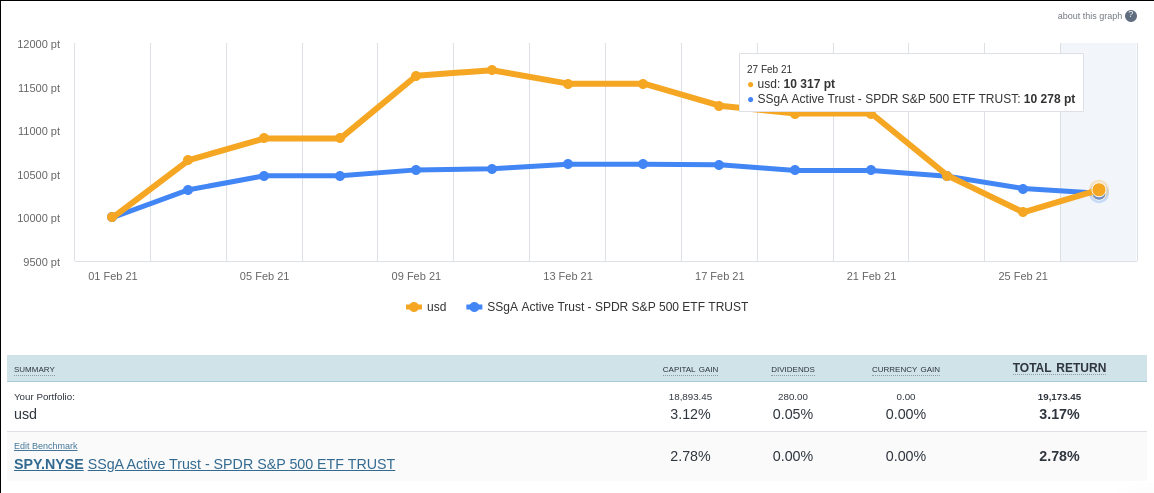Screen dimensions: 1154x493
Task: Select the orange usd point at 17 Feb 21
Action: (719, 105)
